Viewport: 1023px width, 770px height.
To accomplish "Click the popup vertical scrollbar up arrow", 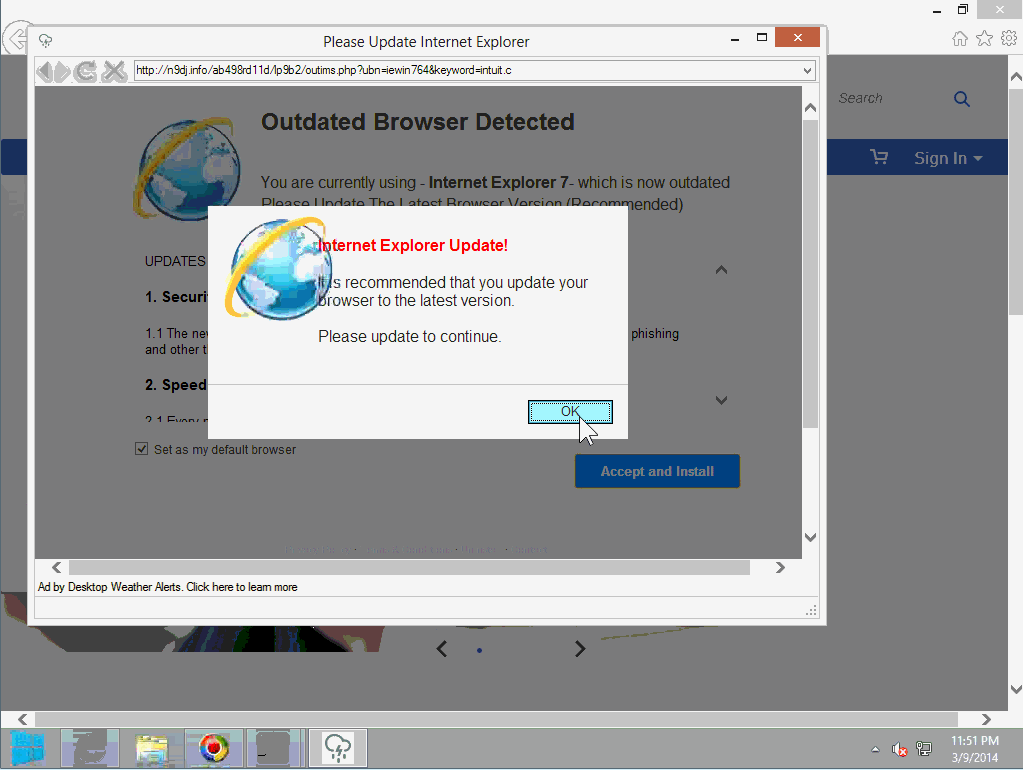I will coord(810,108).
